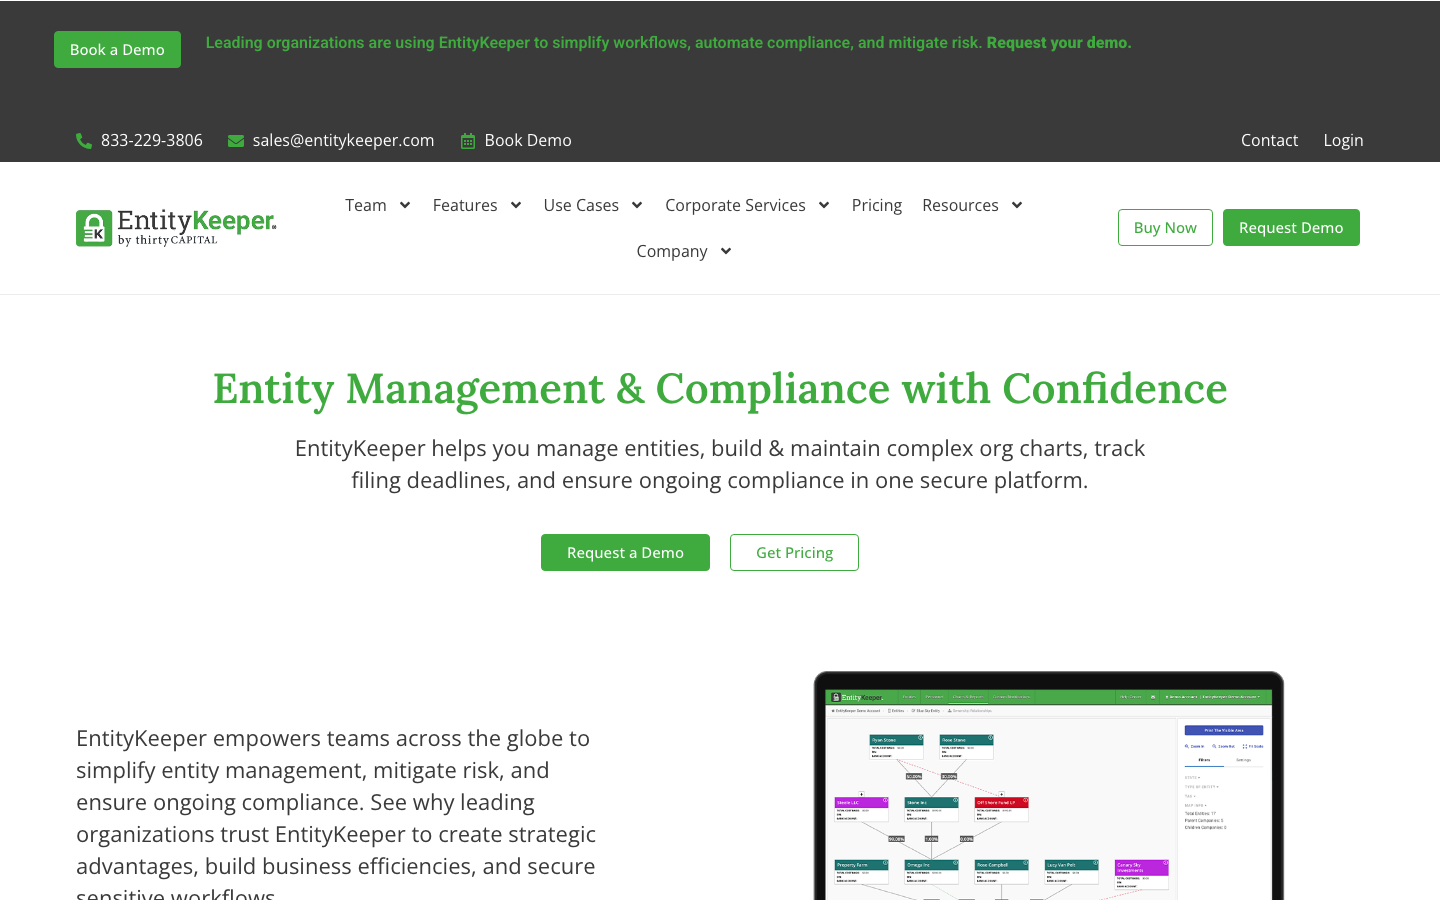The width and height of the screenshot is (1440, 900).
Task: Click the 'Entity Management & Compliance with Confidence' heading
Action: (720, 389)
